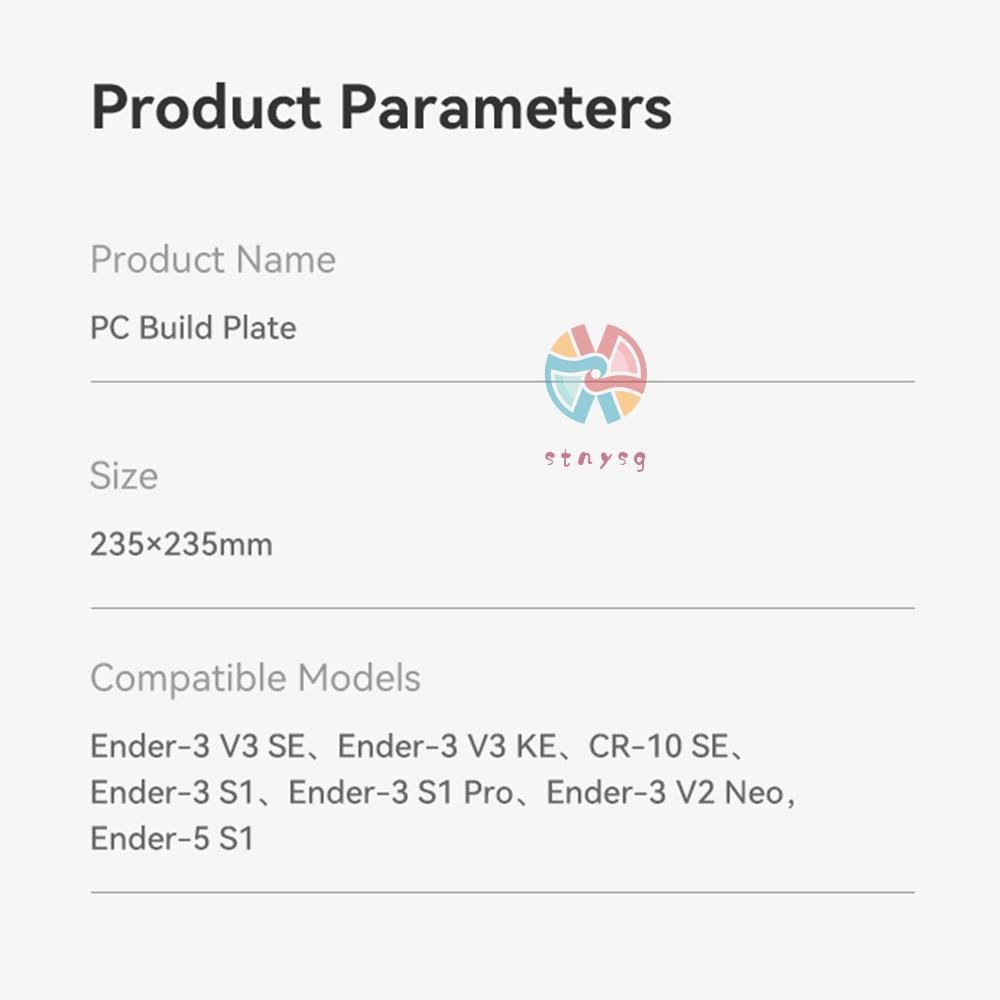Viewport: 1000px width, 1000px height.
Task: Click CR-10 SE model text
Action: (x=658, y=746)
